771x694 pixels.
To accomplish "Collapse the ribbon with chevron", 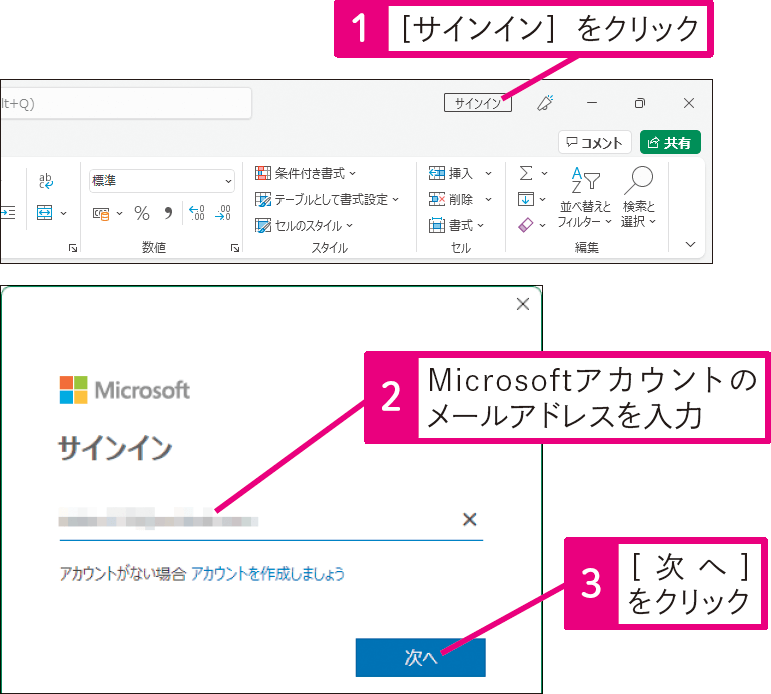I will [690, 244].
